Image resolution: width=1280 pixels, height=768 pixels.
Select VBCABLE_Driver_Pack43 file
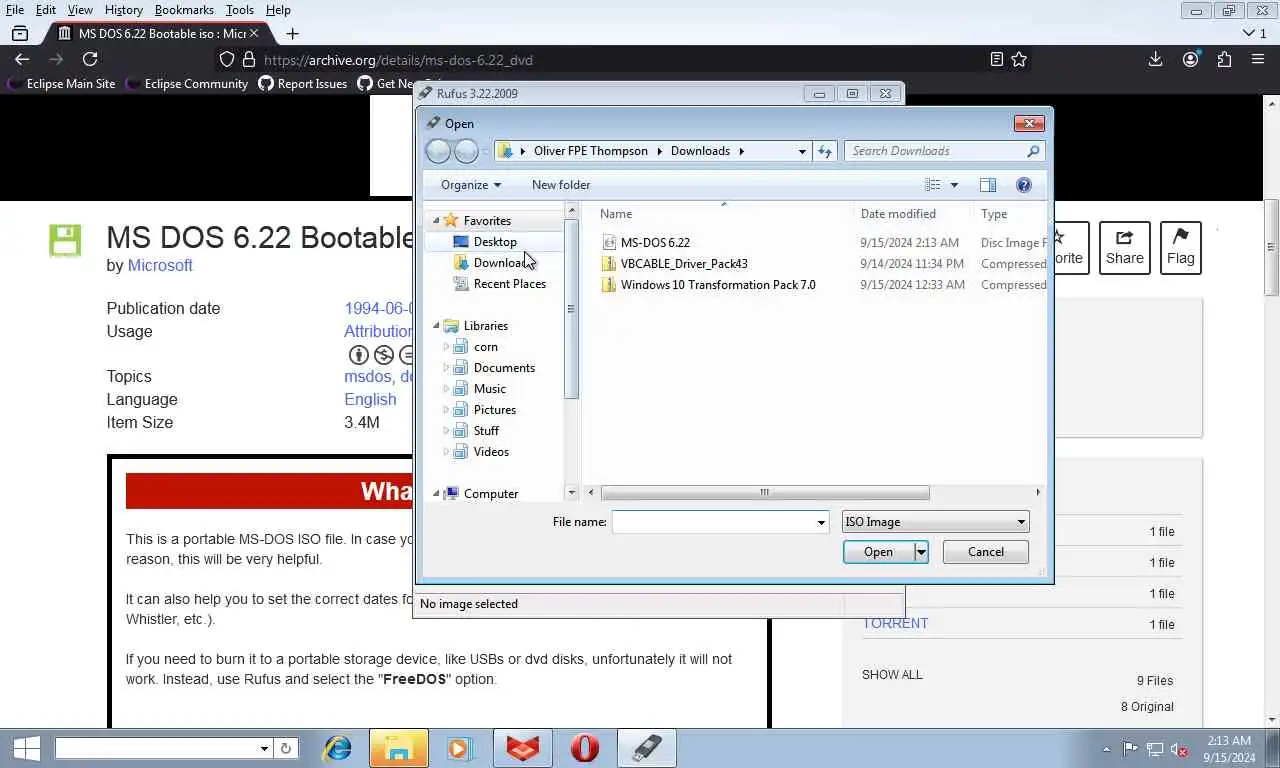pos(684,264)
